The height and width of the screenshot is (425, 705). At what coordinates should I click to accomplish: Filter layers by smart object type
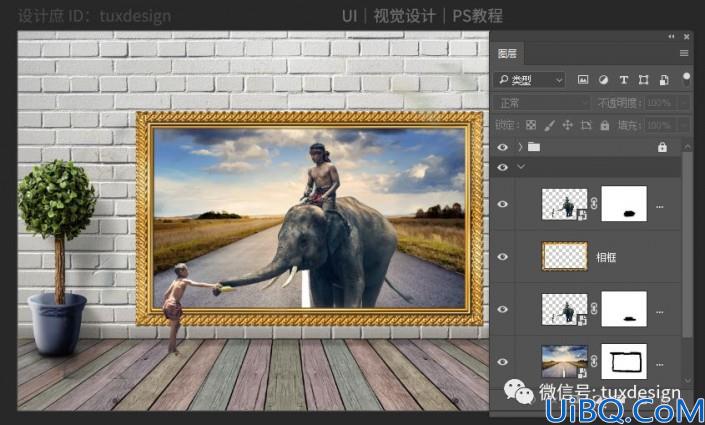coord(664,80)
